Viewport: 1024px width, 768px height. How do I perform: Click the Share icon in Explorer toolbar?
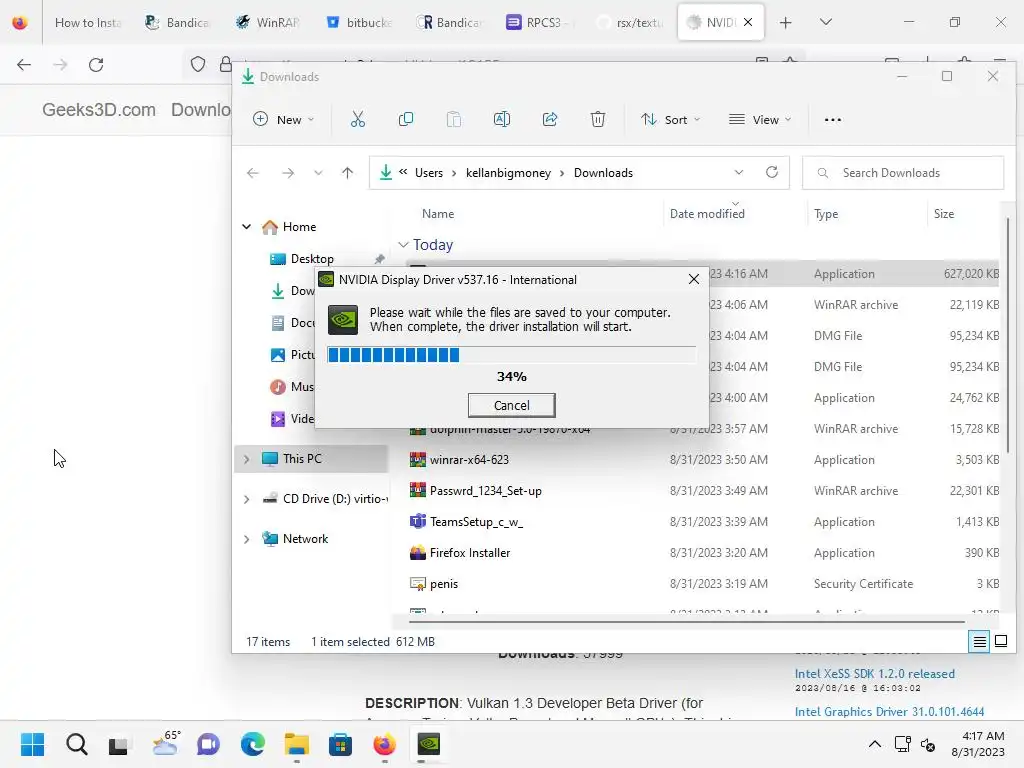point(550,120)
